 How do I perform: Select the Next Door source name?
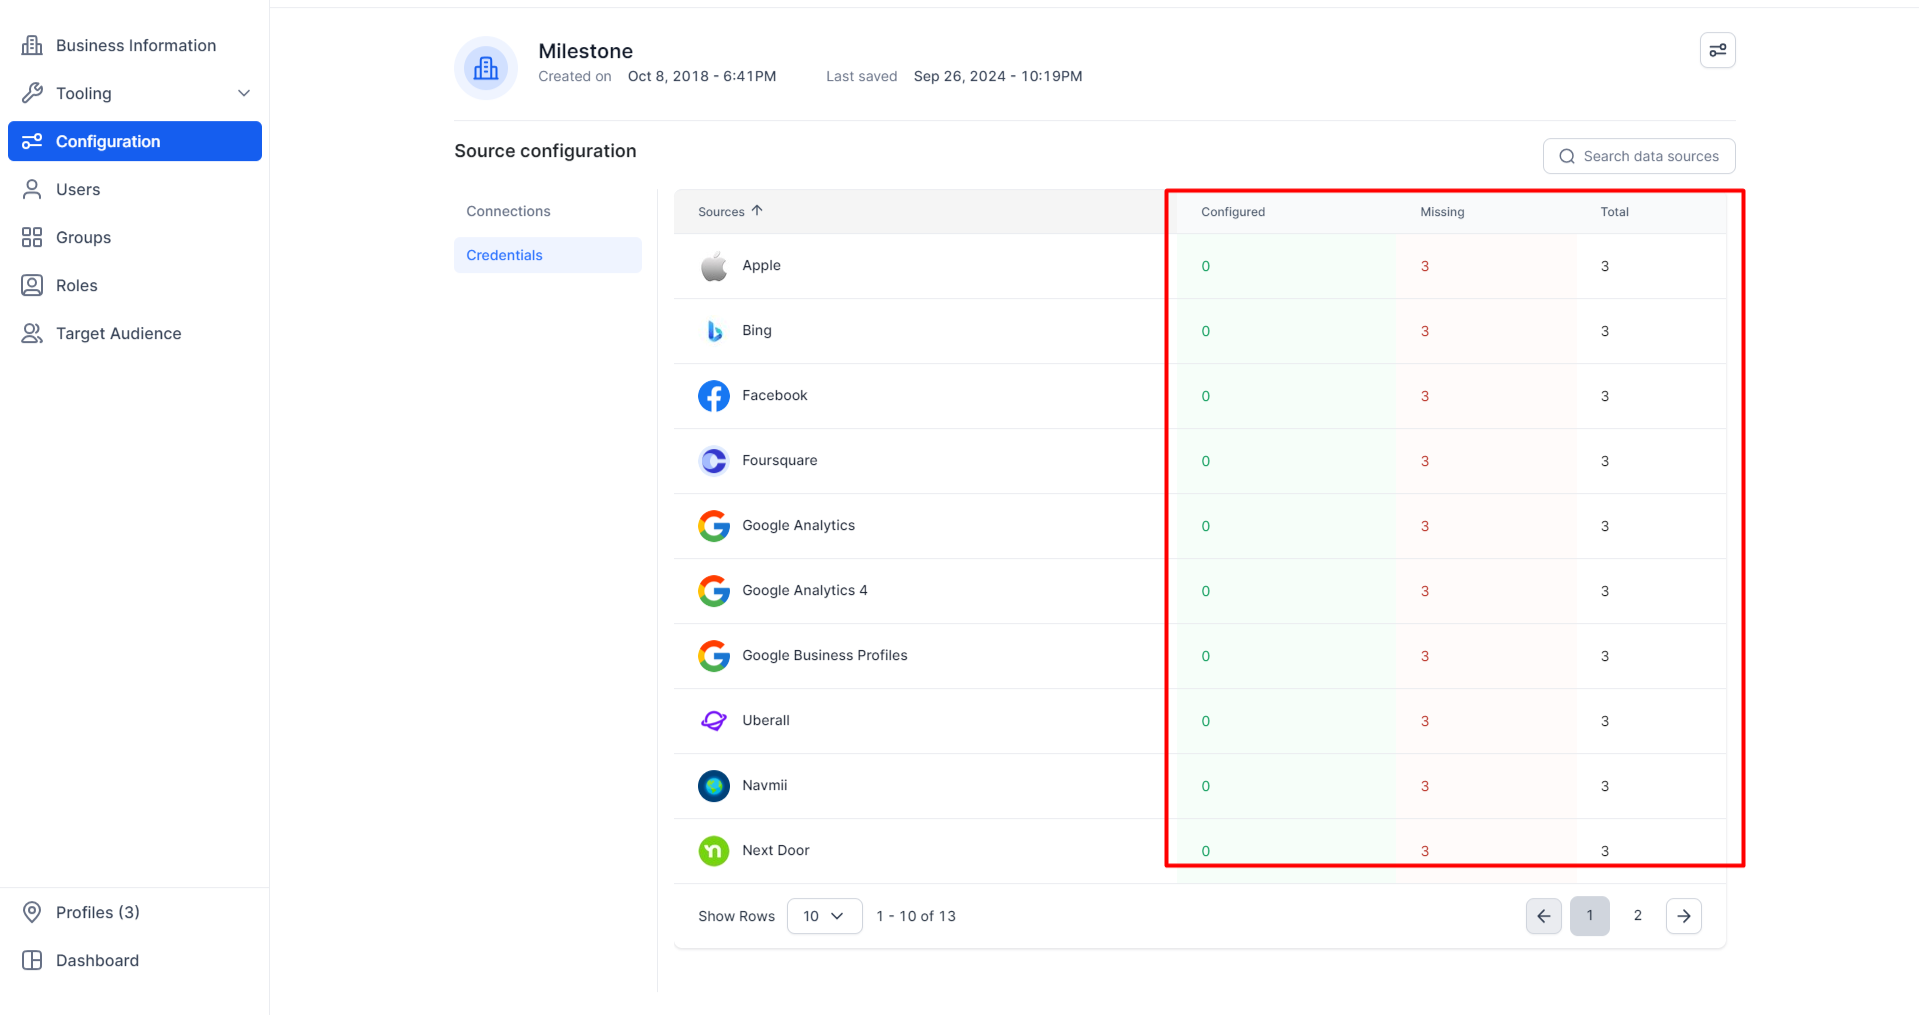point(776,850)
